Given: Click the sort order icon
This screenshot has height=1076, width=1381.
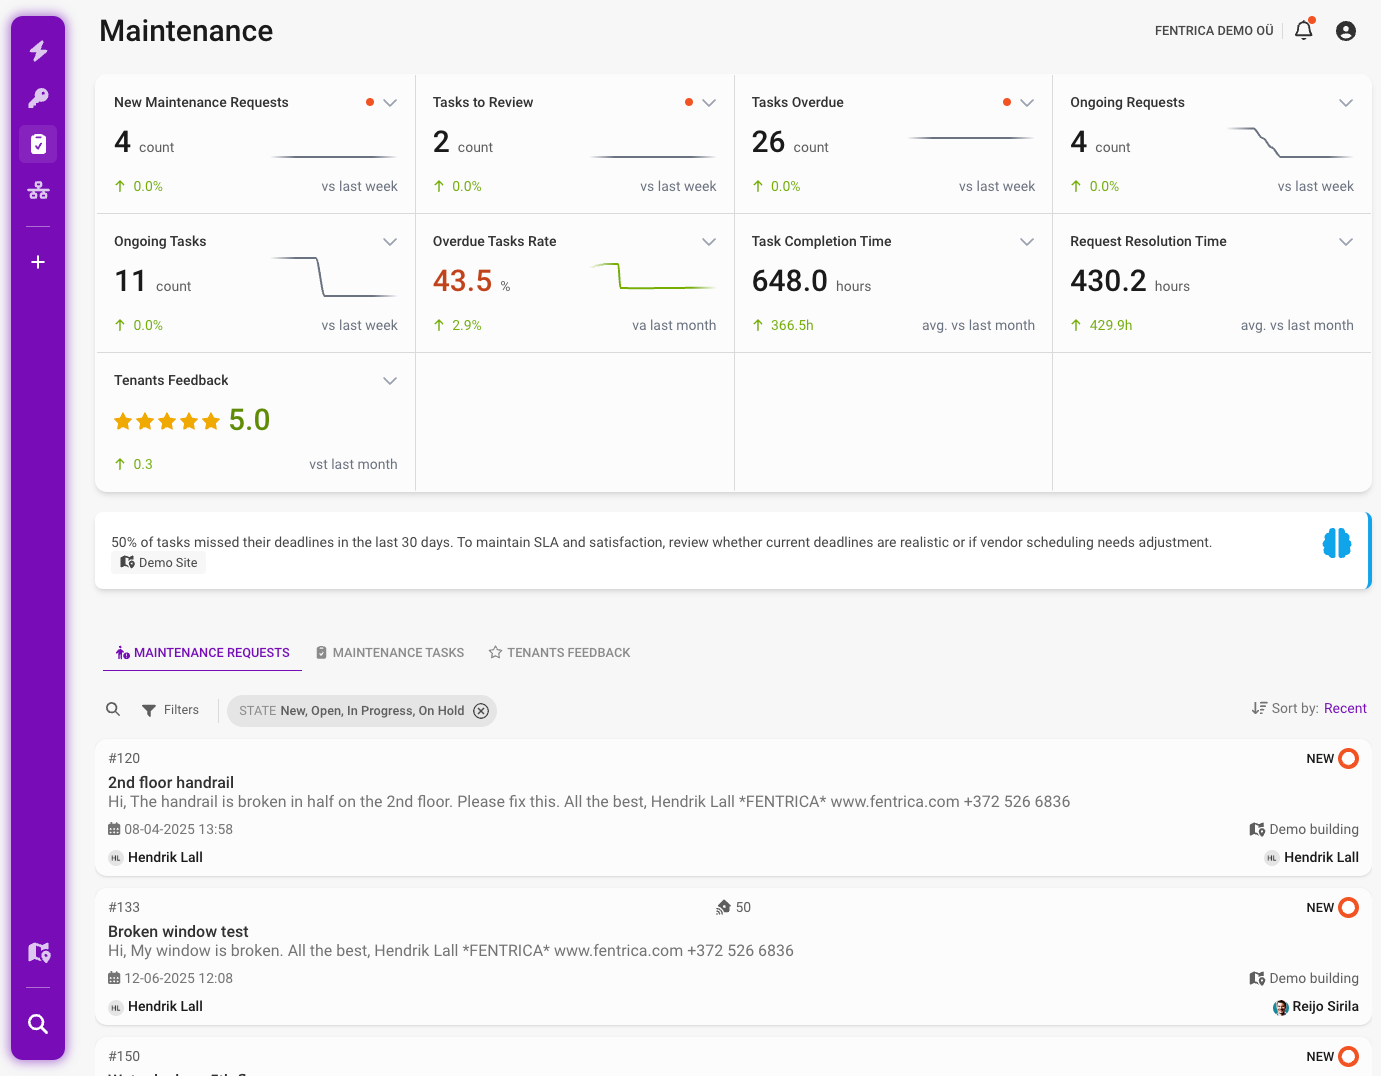Looking at the screenshot, I should 1259,708.
